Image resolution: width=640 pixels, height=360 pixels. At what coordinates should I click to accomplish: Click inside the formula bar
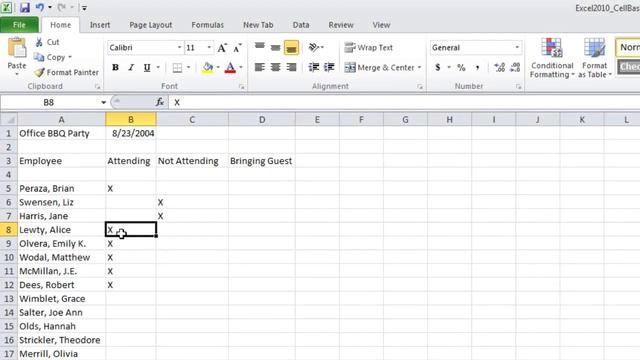pyautogui.click(x=404, y=102)
